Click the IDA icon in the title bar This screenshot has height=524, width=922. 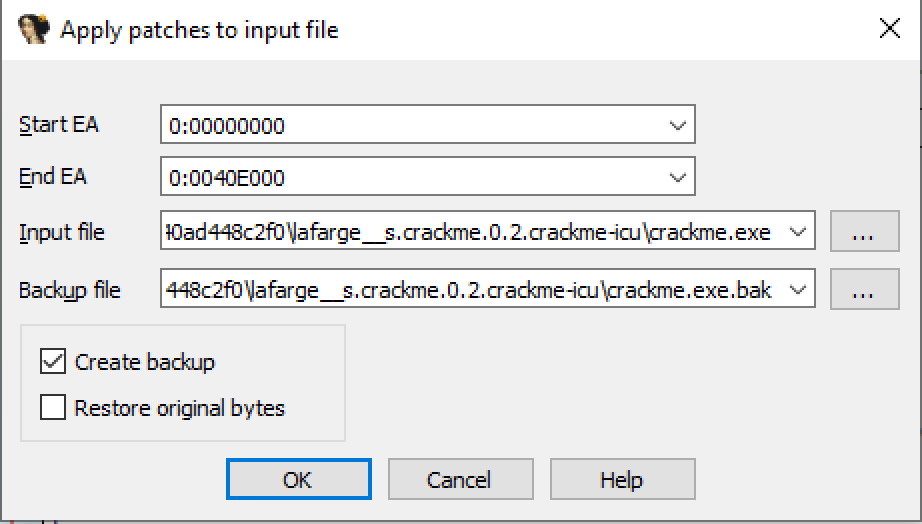(x=34, y=30)
